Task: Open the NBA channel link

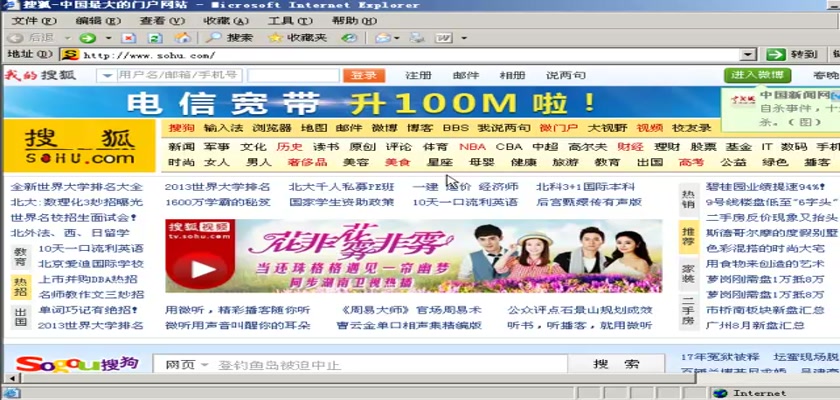Action: (472, 147)
